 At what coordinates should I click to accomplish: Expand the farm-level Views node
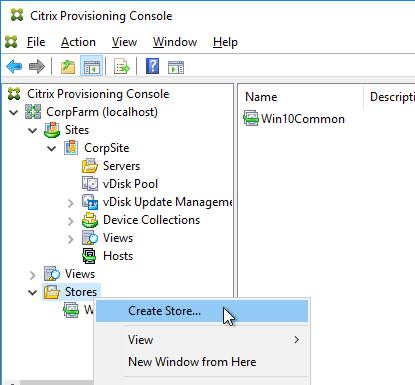[32, 275]
